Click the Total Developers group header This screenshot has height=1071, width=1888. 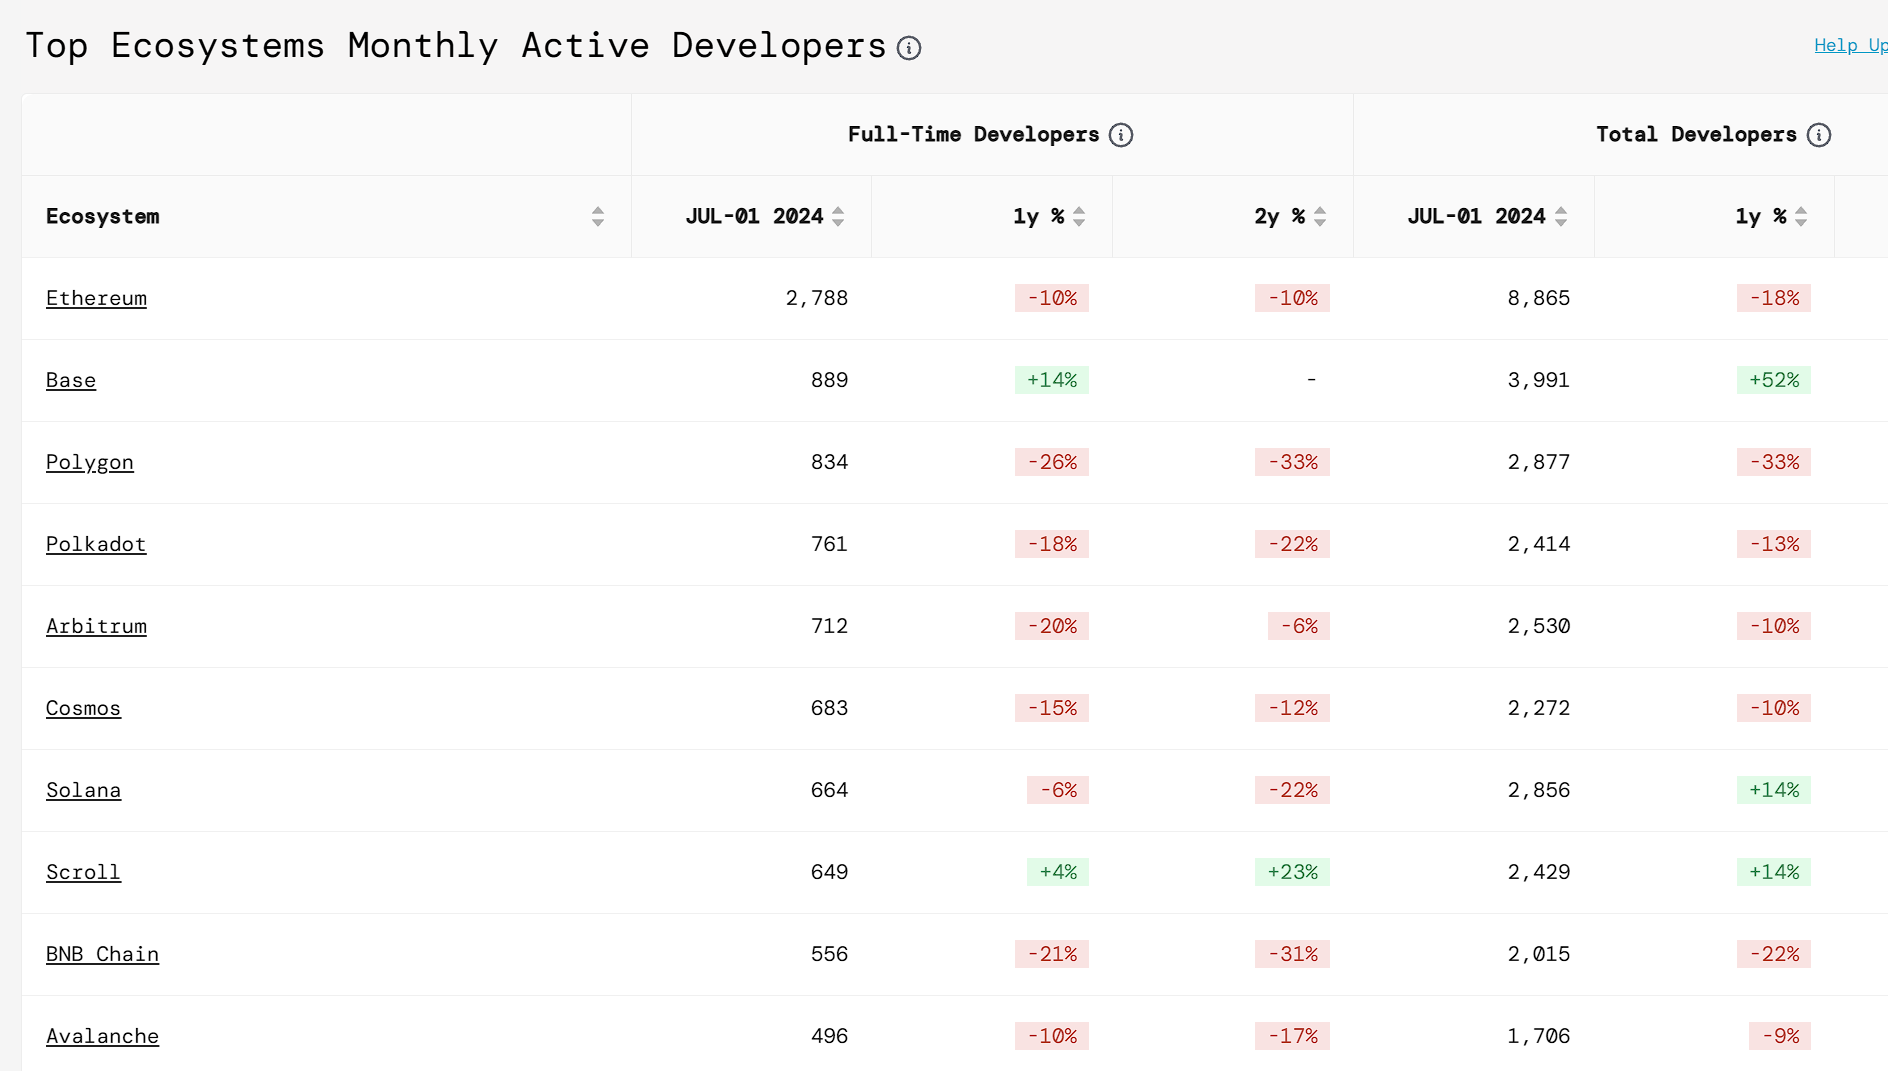(1696, 135)
